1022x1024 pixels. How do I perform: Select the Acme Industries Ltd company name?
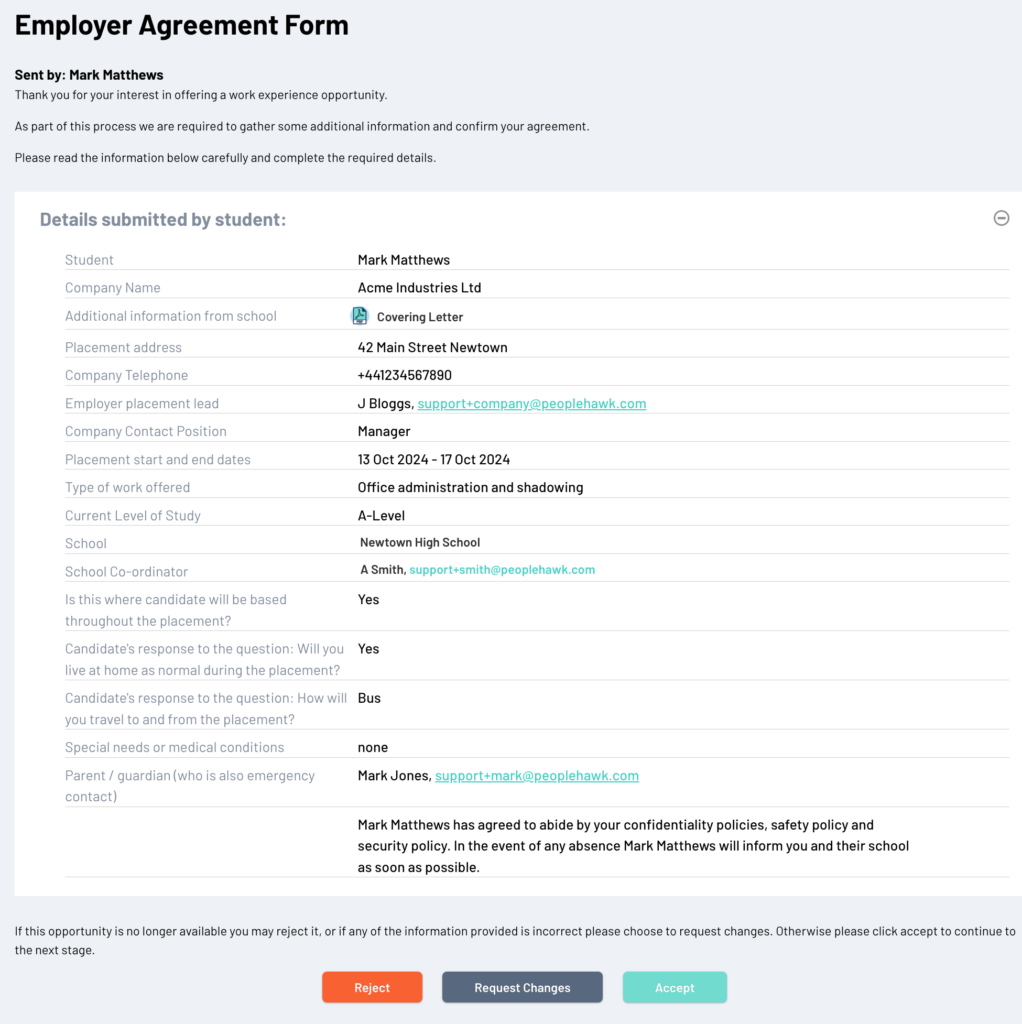point(419,288)
